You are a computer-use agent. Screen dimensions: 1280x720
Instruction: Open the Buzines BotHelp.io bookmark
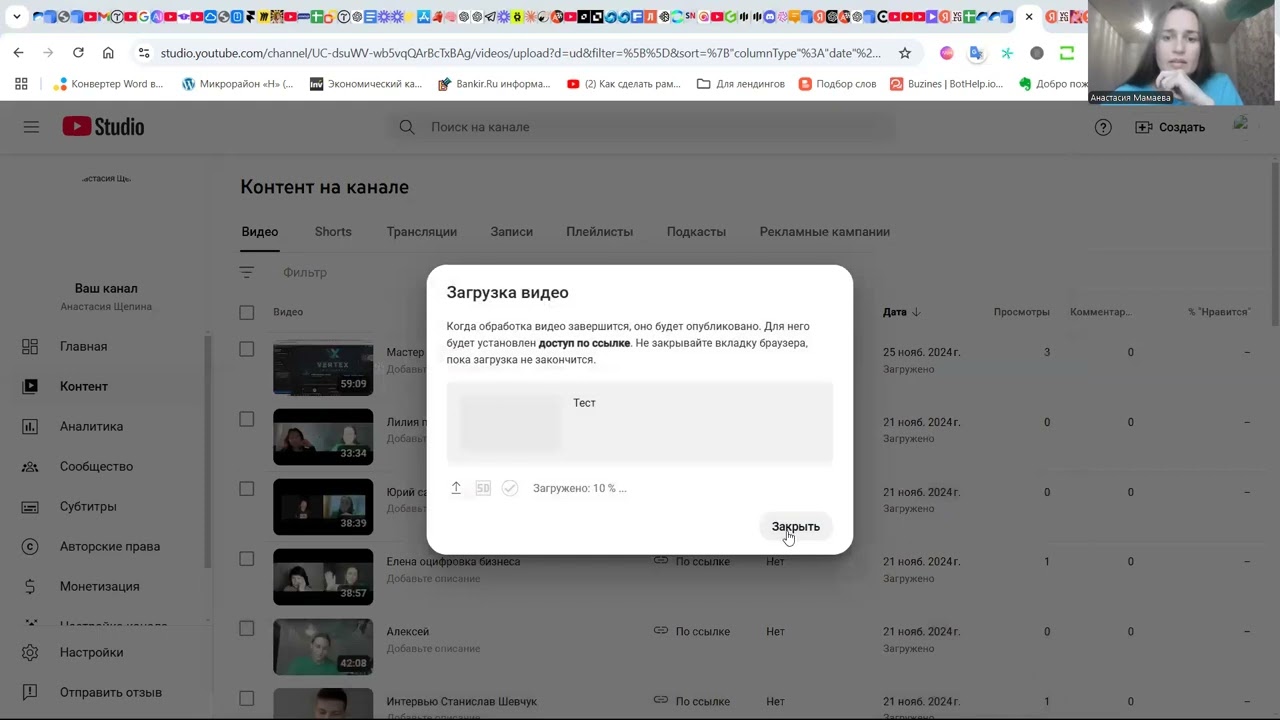click(x=946, y=84)
